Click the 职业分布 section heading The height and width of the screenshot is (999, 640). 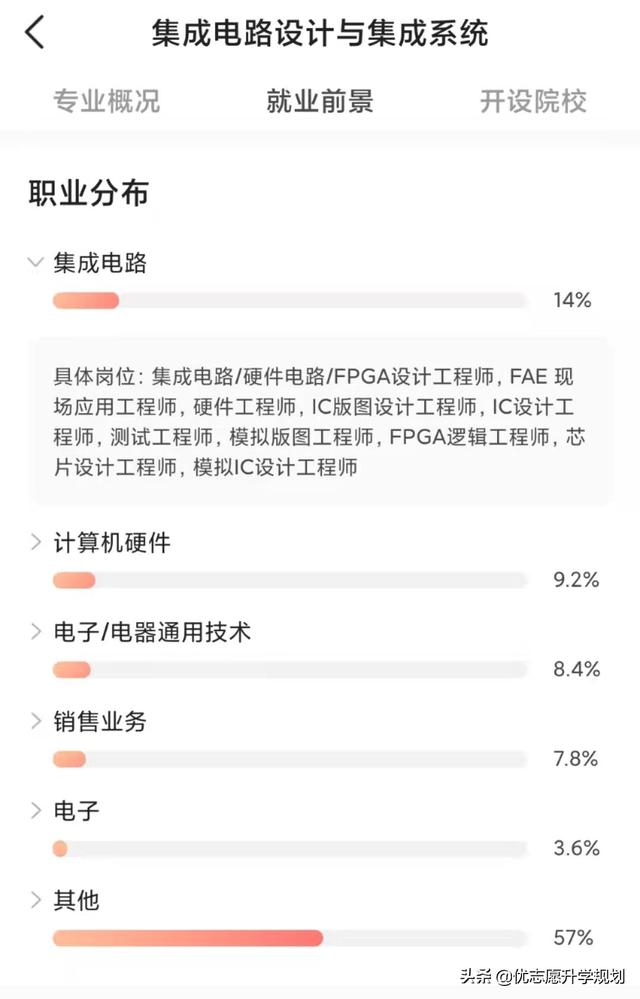tap(89, 193)
